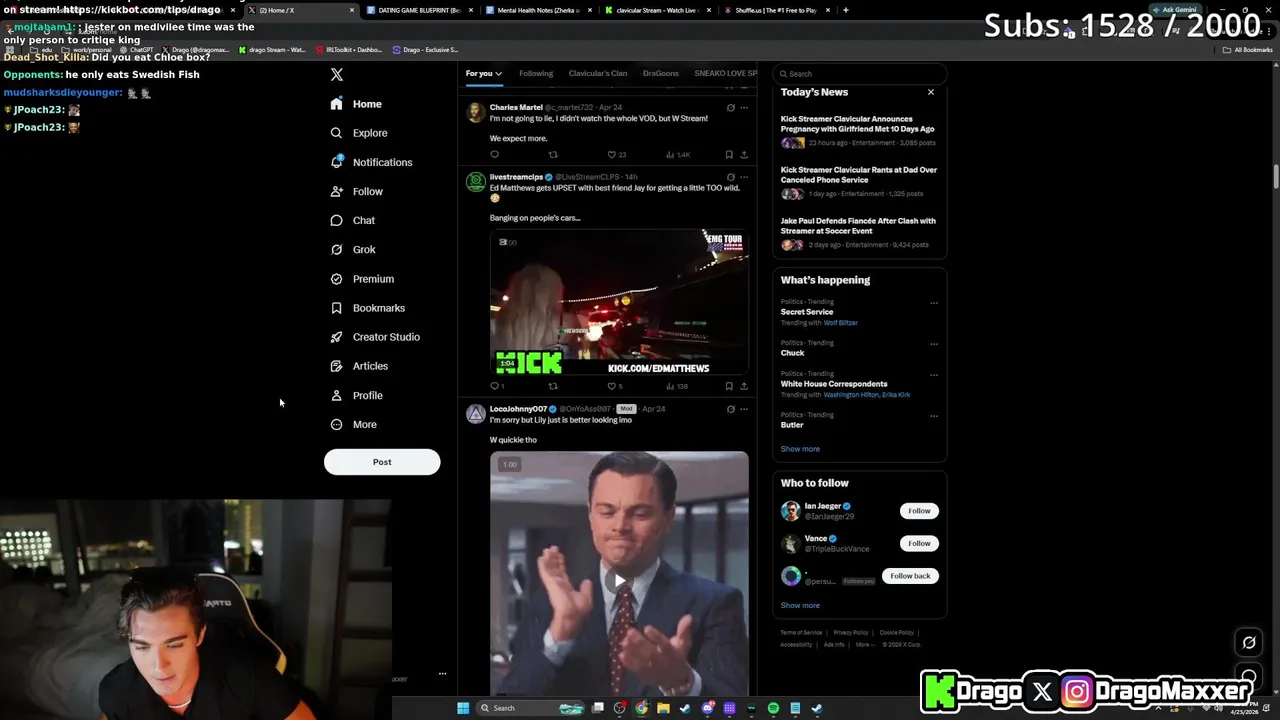Open Premium in the sidebar

pyautogui.click(x=362, y=279)
